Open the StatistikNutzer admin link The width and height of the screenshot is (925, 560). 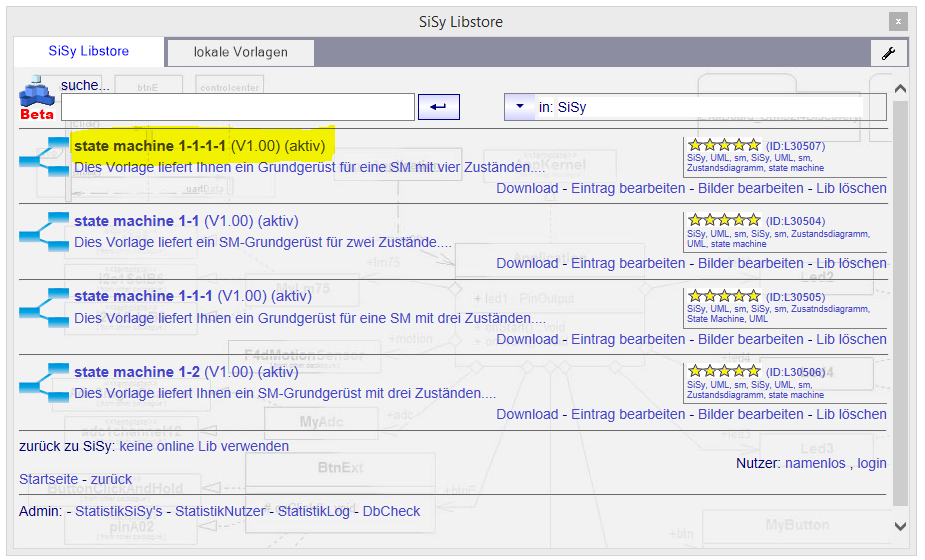click(220, 511)
